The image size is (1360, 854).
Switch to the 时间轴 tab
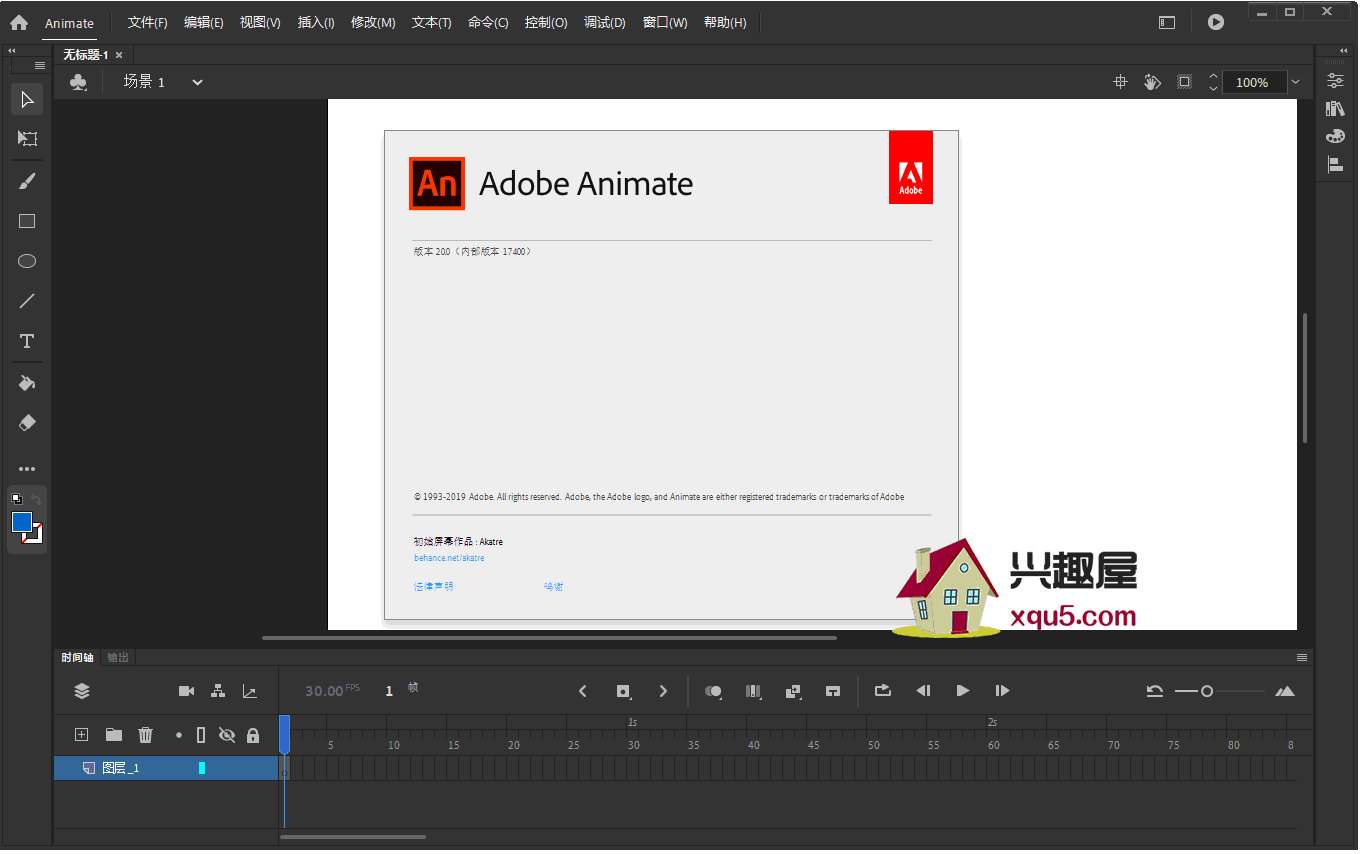[x=77, y=657]
